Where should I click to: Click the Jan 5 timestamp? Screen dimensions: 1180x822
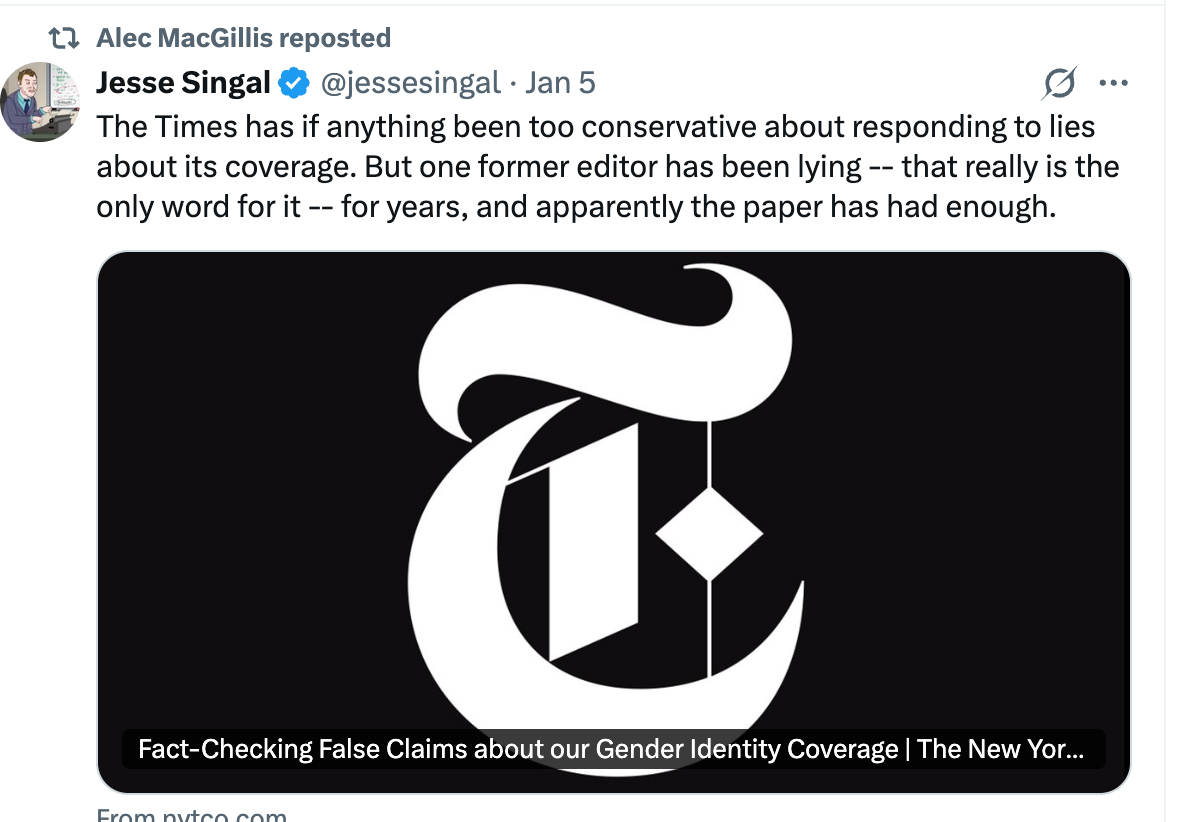pyautogui.click(x=560, y=83)
